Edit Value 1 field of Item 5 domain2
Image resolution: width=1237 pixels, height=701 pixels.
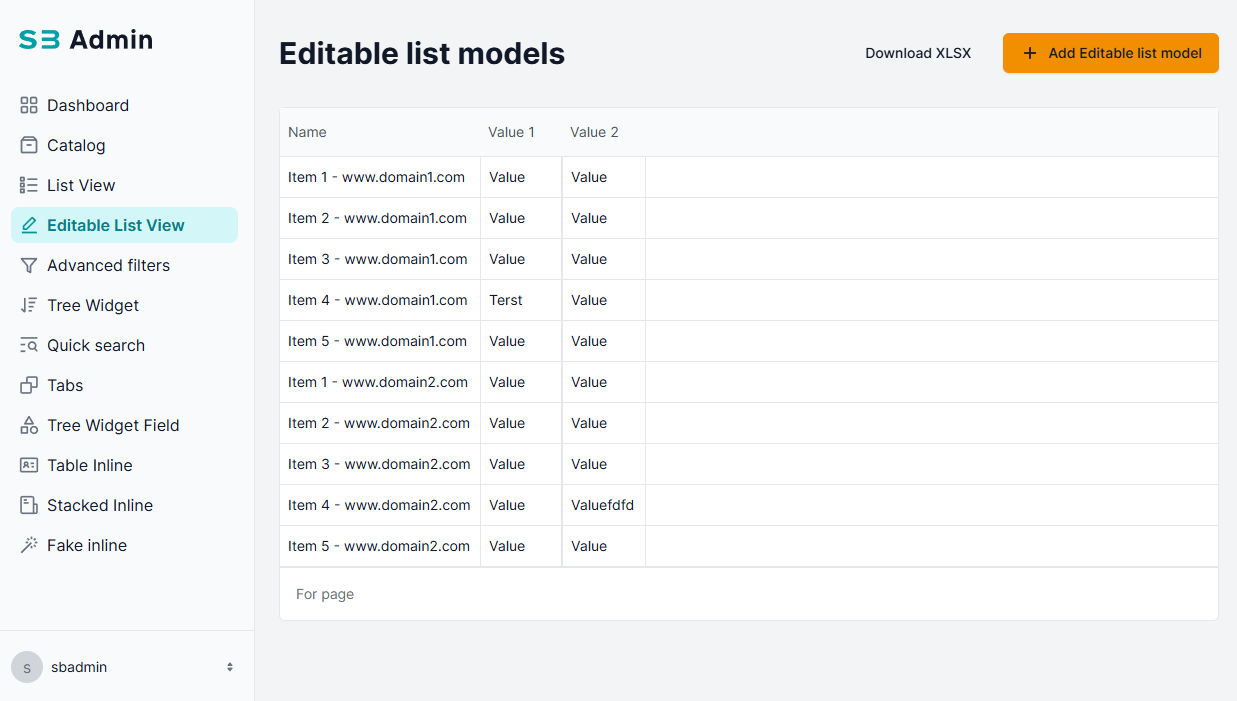click(521, 546)
